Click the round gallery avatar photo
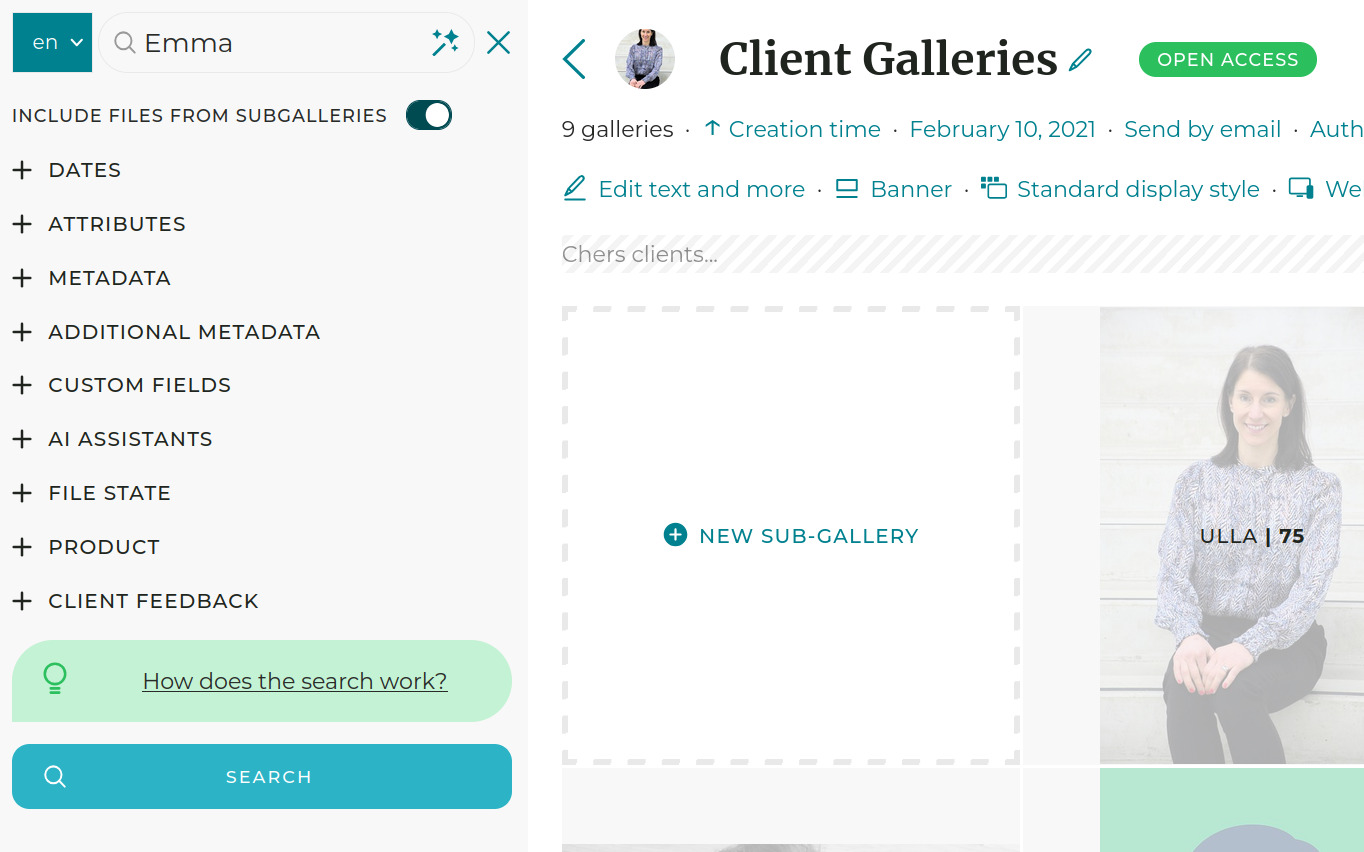Viewport: 1364px width, 852px height. pyautogui.click(x=645, y=59)
